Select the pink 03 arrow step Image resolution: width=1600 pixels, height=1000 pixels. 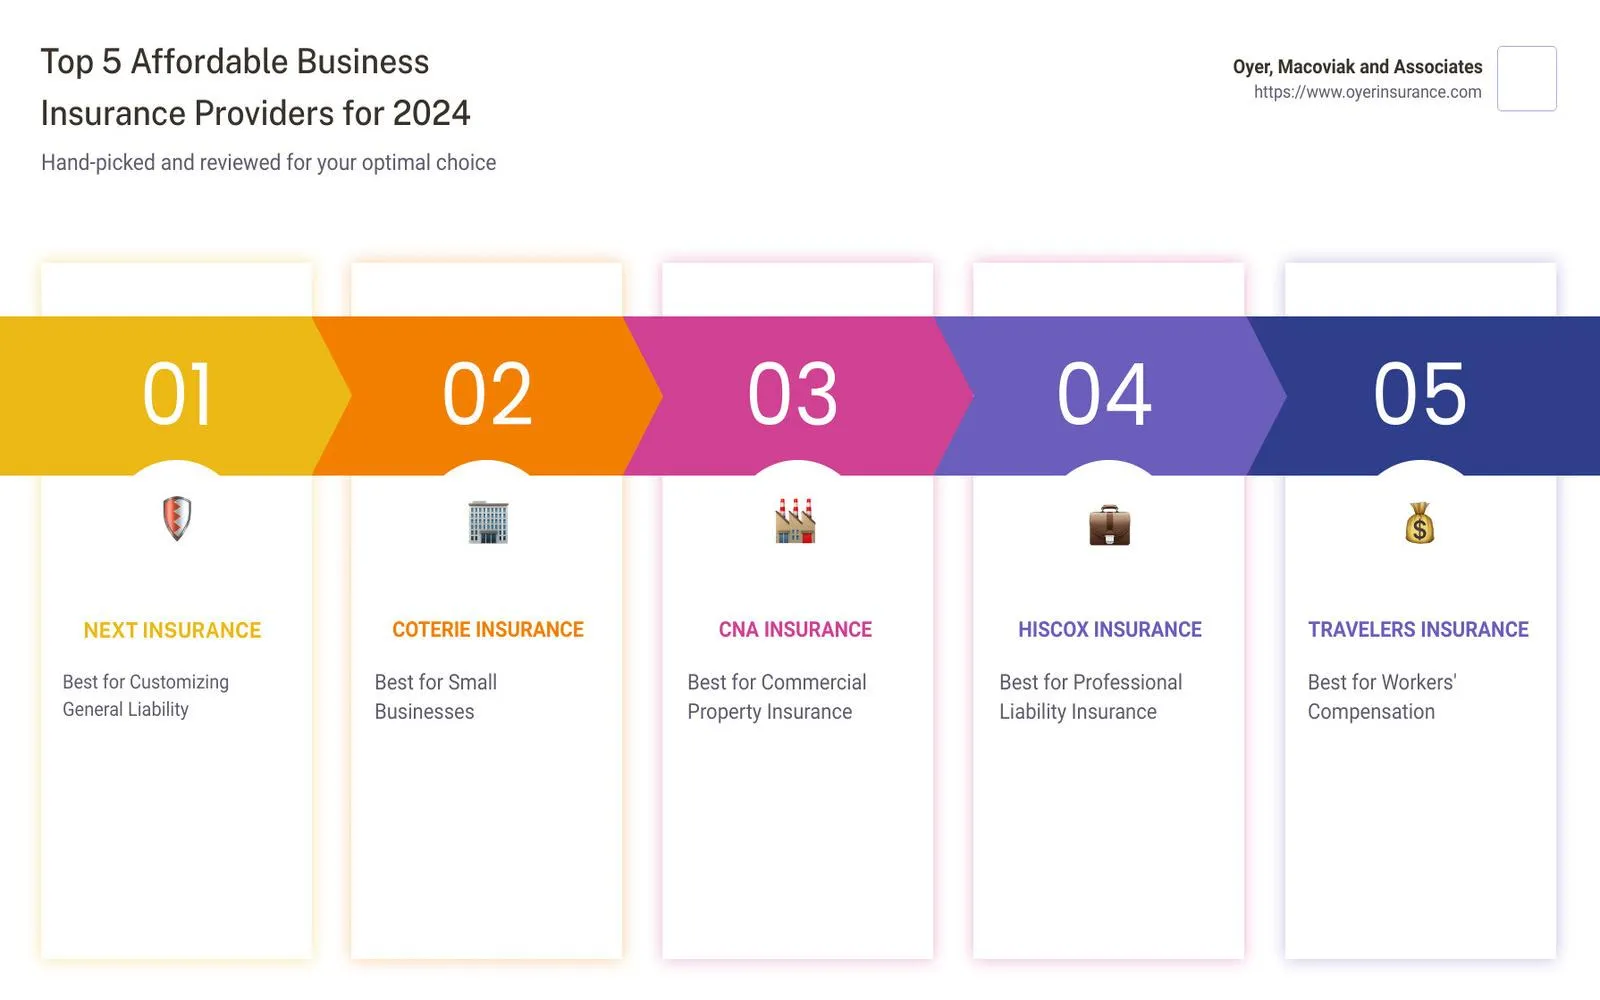pyautogui.click(x=797, y=395)
